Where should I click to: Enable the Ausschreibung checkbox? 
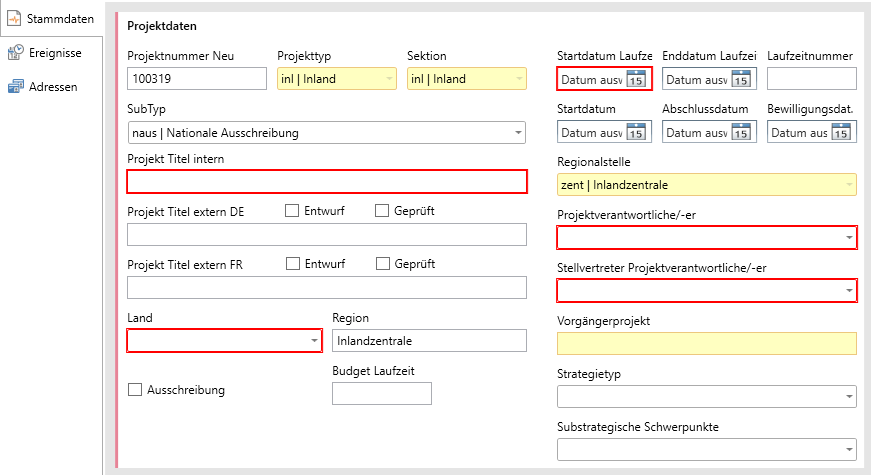point(135,389)
